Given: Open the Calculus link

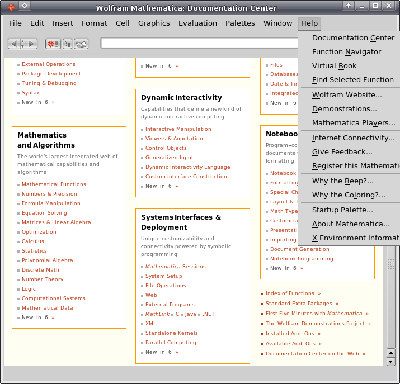Looking at the screenshot, I should coord(33,241).
